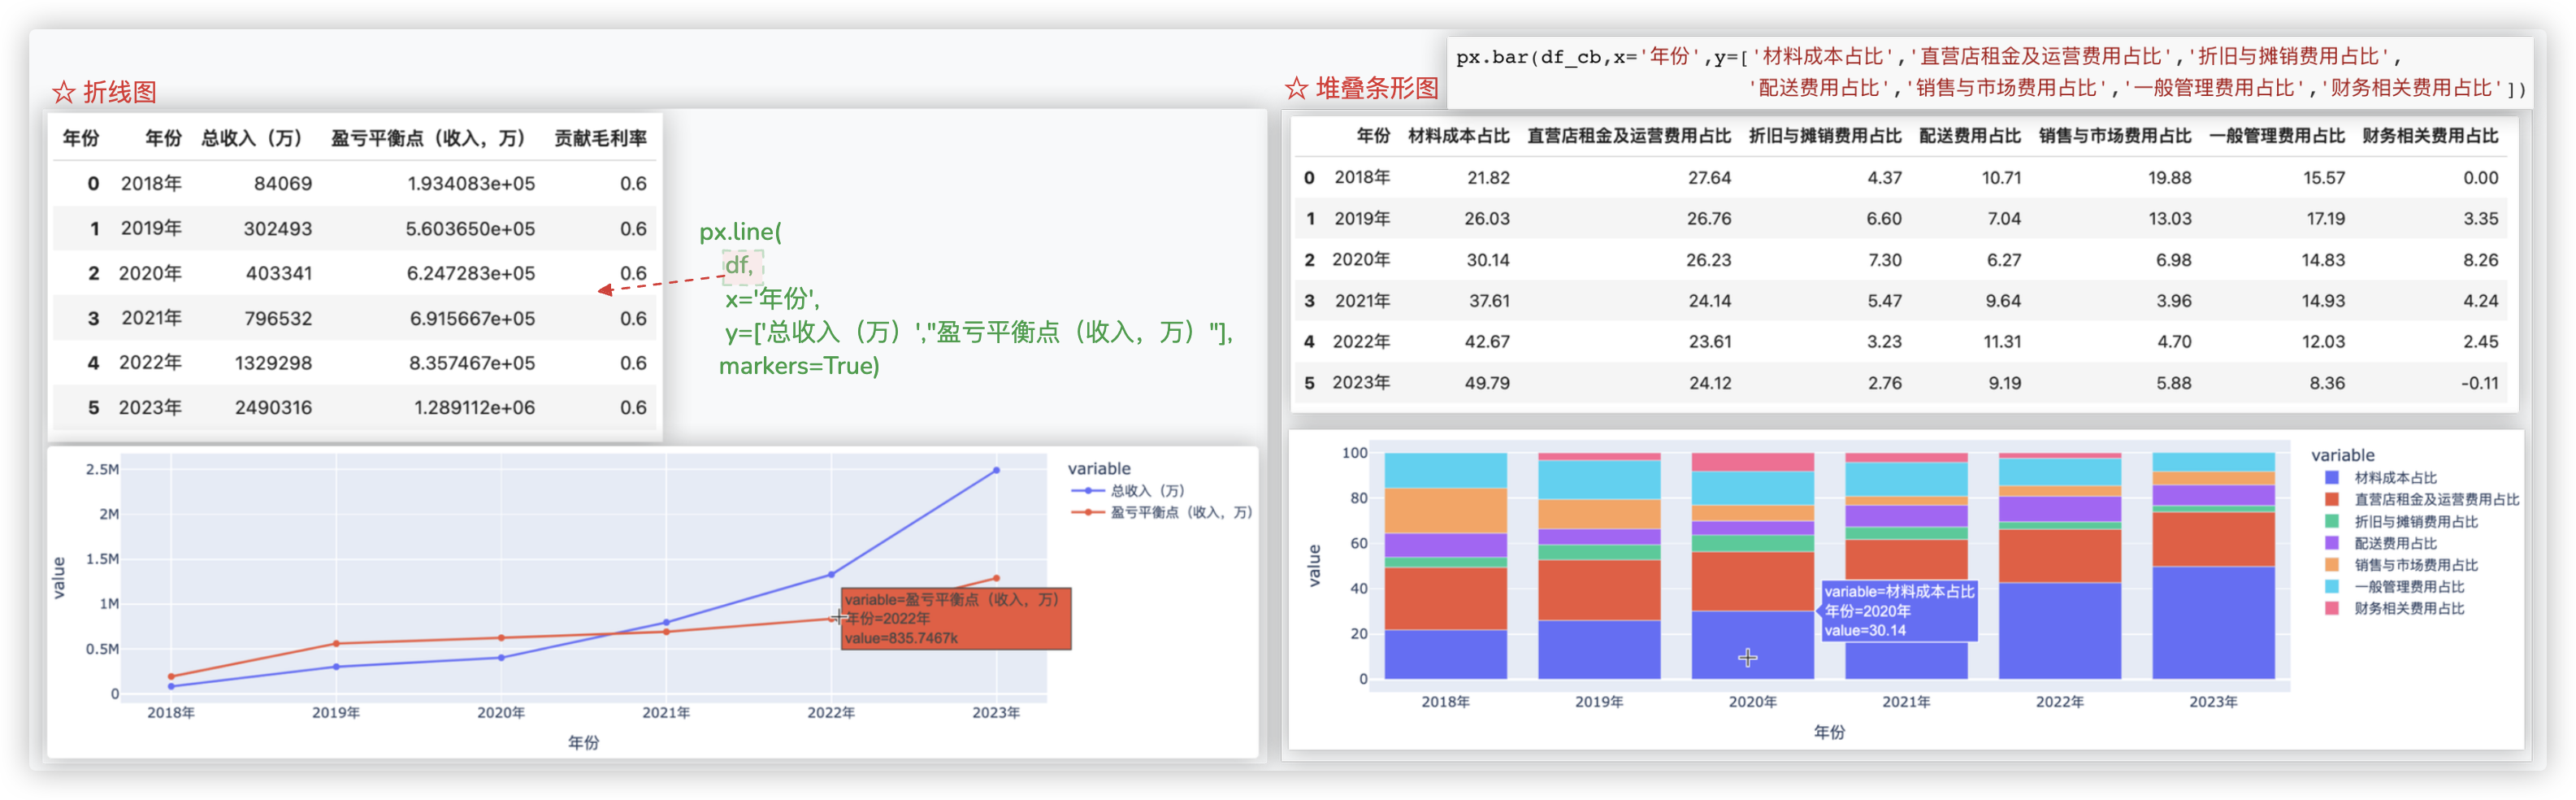
Task: Click the 2019年 盈亏平衡点 marker on line chart
Action: coord(336,643)
